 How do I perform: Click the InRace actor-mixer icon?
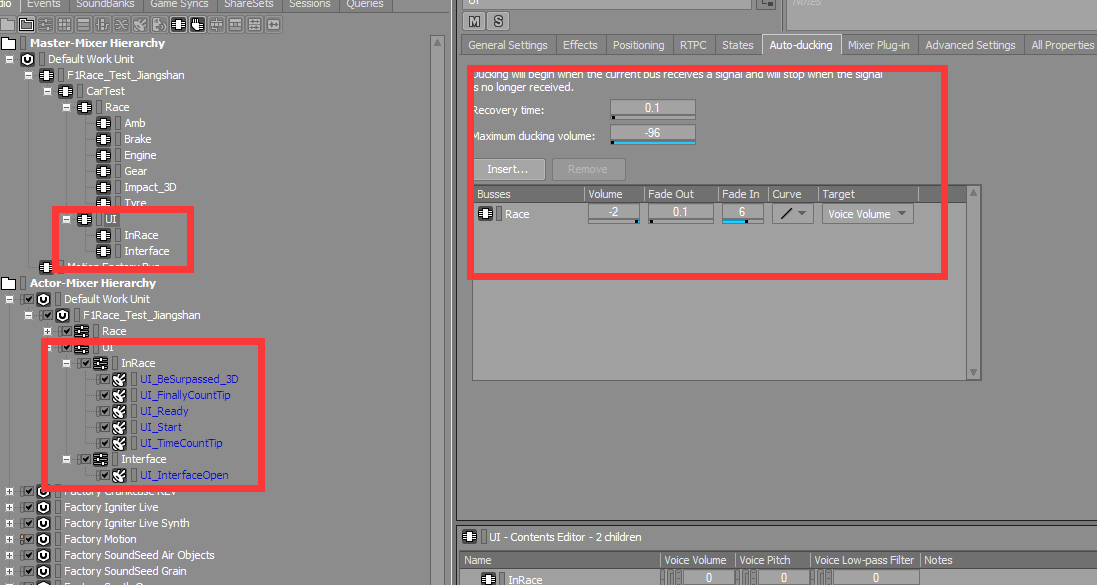[100, 363]
